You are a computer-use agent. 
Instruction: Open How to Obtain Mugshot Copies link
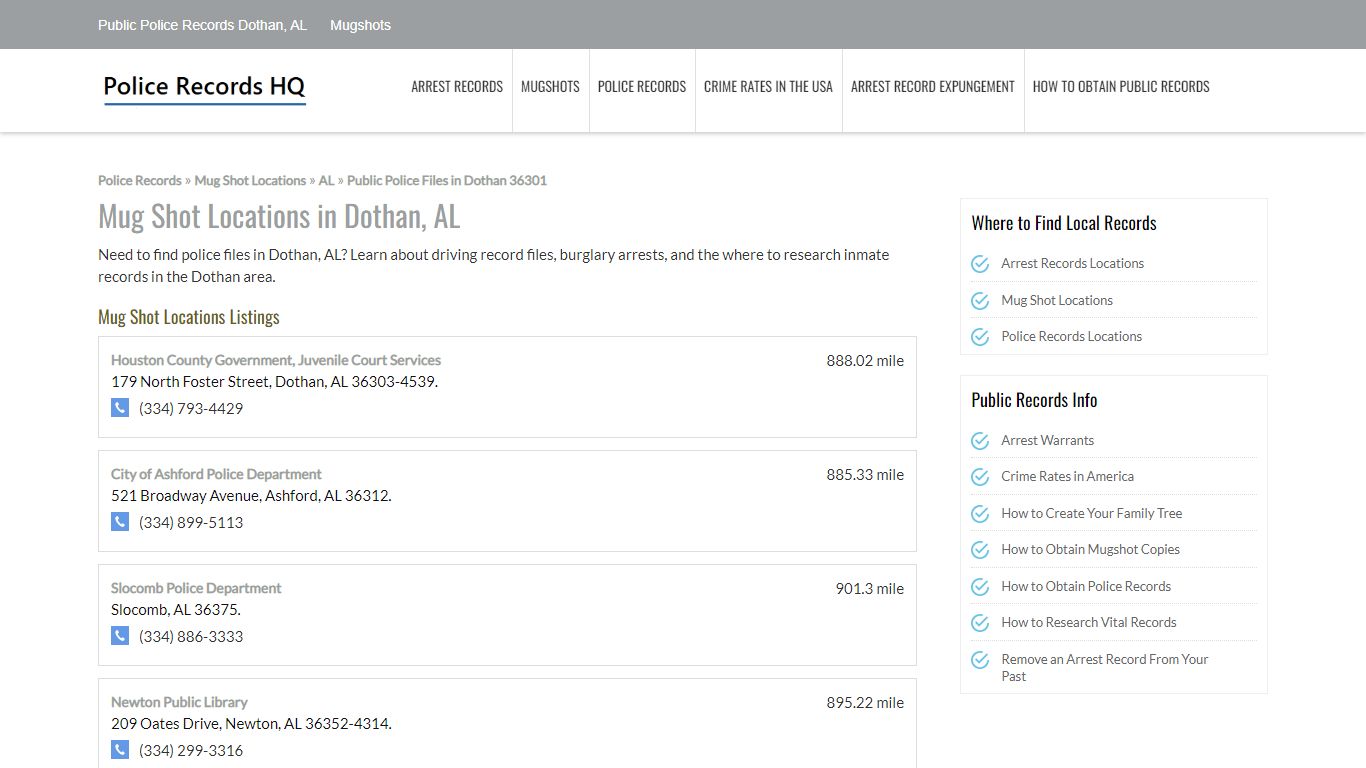1090,550
